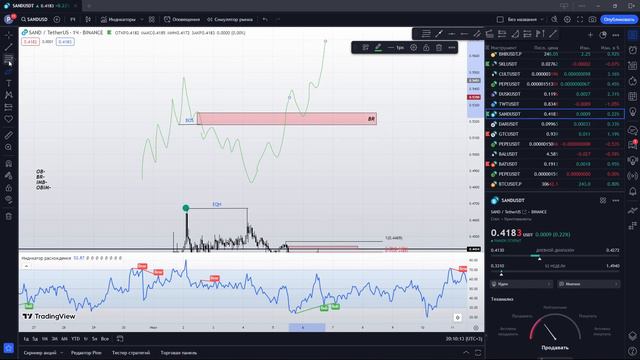The width and height of the screenshot is (640, 360).
Task: Open the Индикаторы indicators menu
Action: pyautogui.click(x=118, y=19)
